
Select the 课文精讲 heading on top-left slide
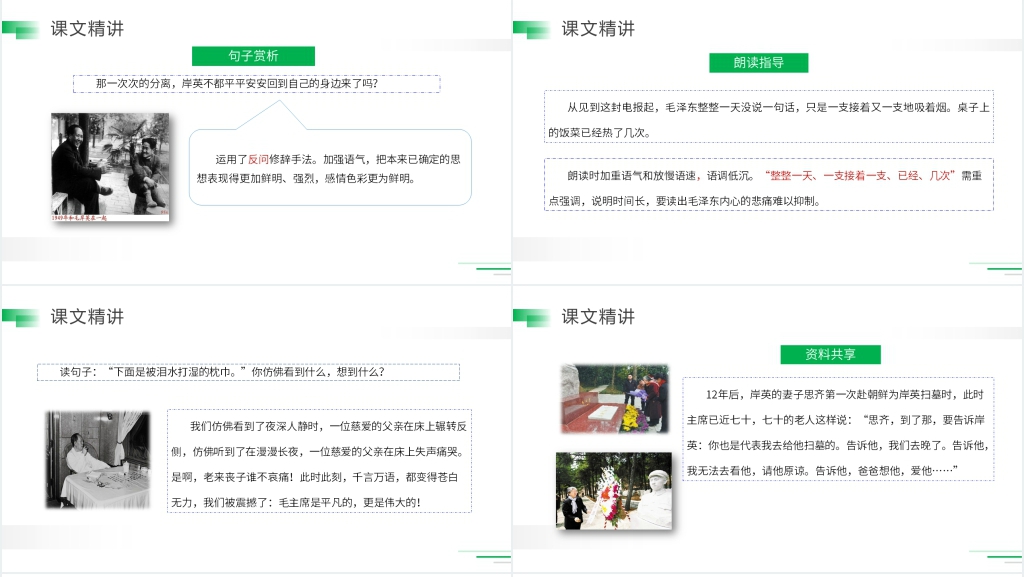(85, 29)
